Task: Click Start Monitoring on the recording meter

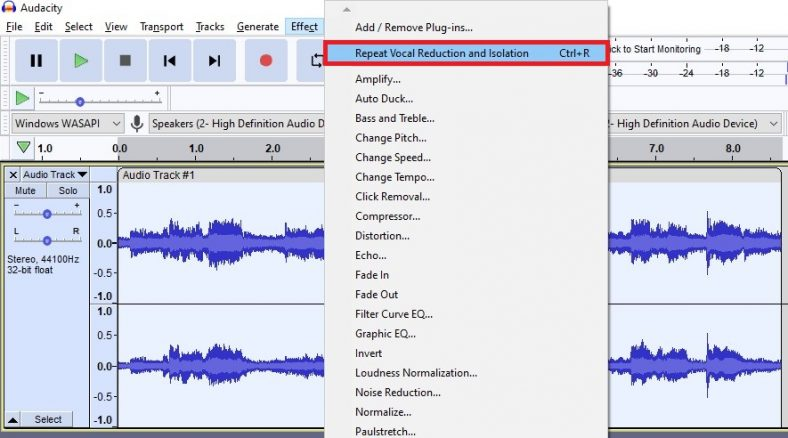Action: pos(654,49)
